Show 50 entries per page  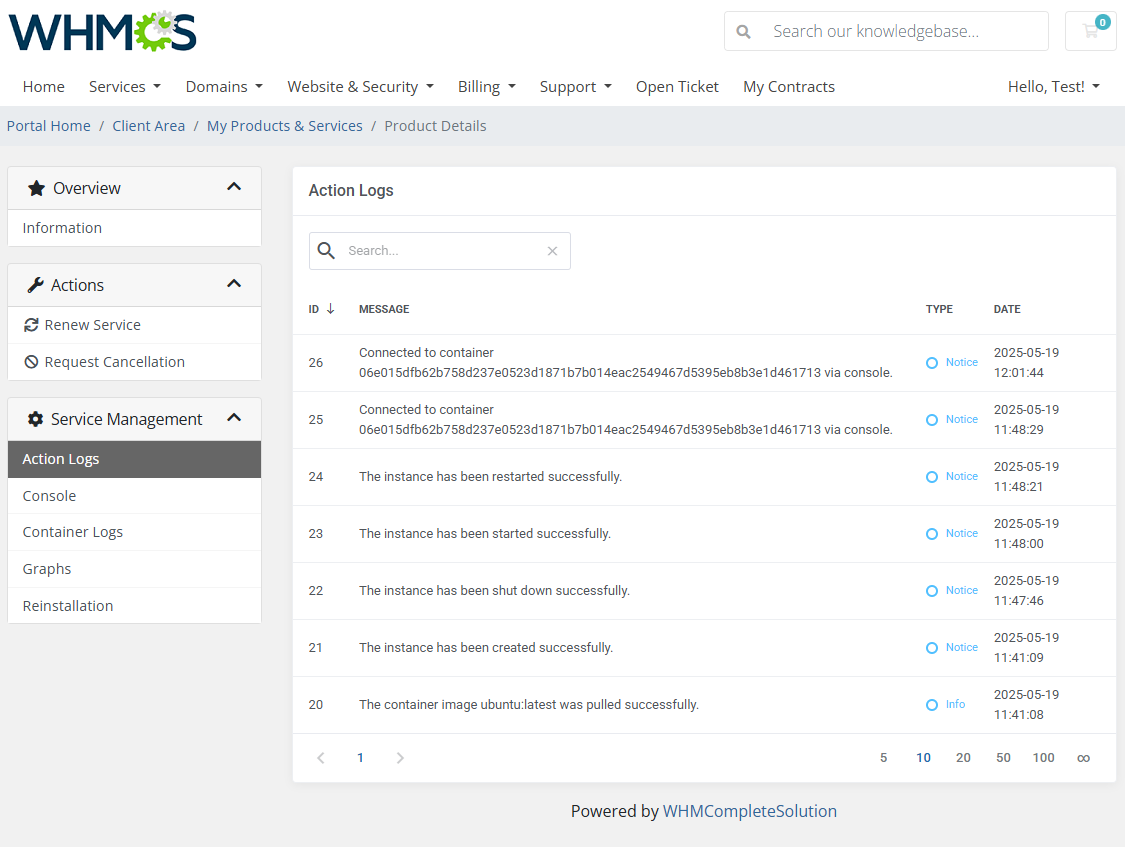(x=1003, y=758)
